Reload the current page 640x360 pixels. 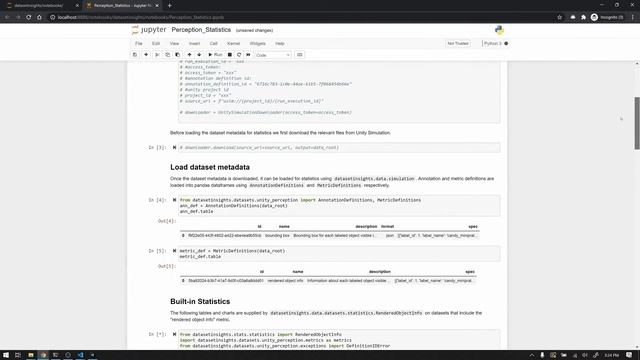[x=29, y=17]
